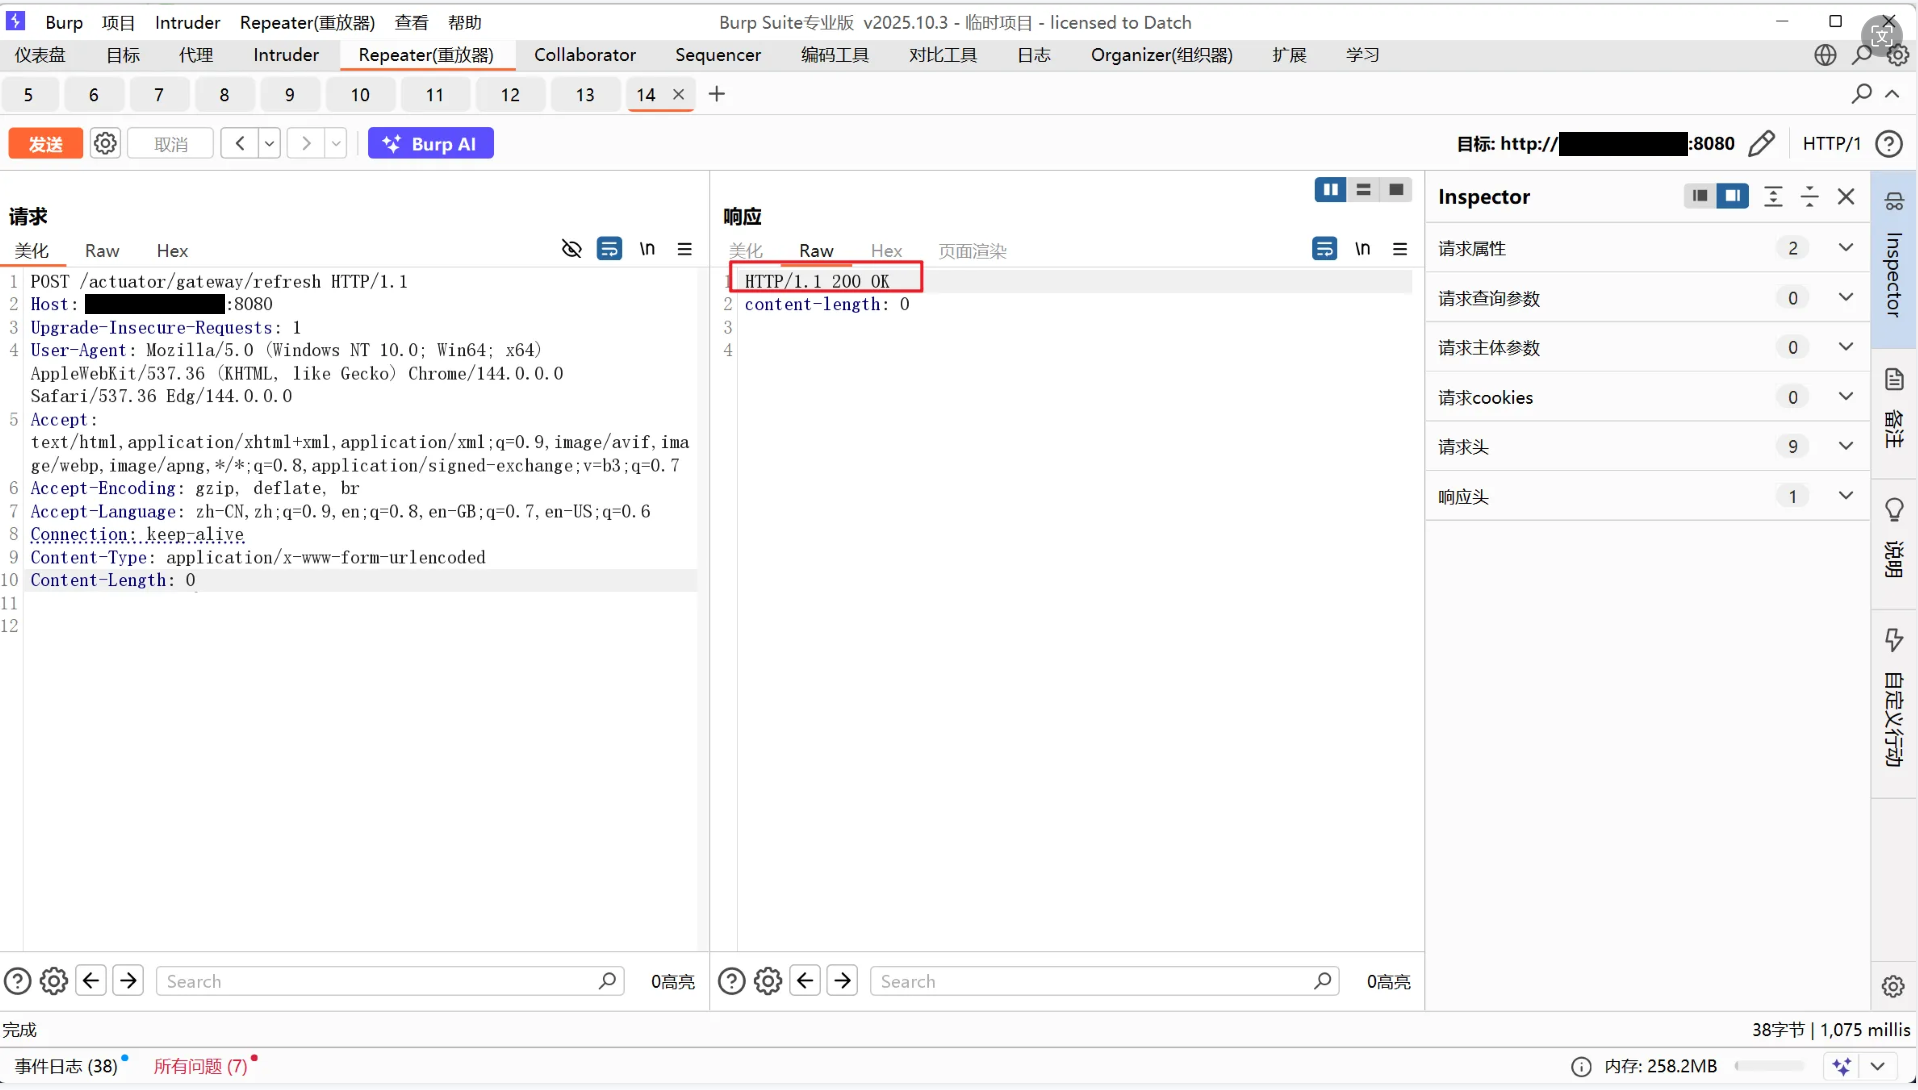
Task: Open response viewer hamburger menu
Action: tap(1400, 249)
